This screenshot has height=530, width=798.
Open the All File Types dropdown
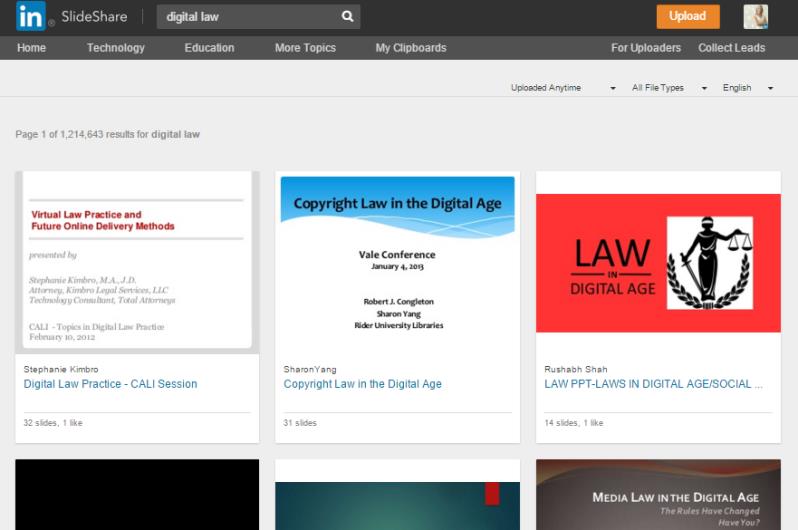[668, 88]
